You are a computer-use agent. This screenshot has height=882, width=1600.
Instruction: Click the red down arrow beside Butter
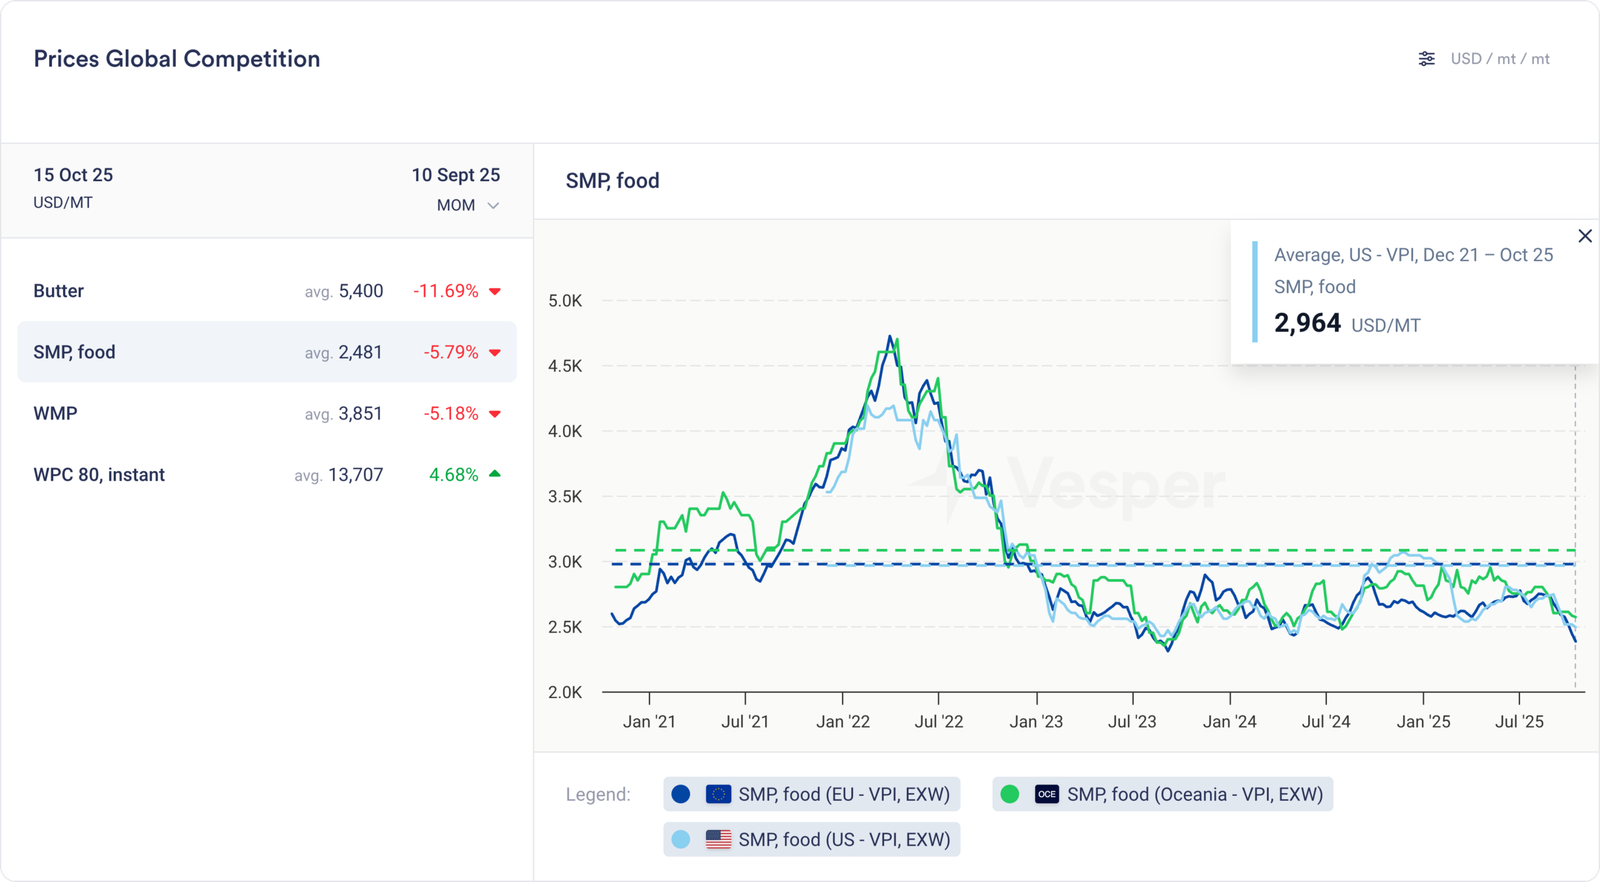pyautogui.click(x=495, y=292)
